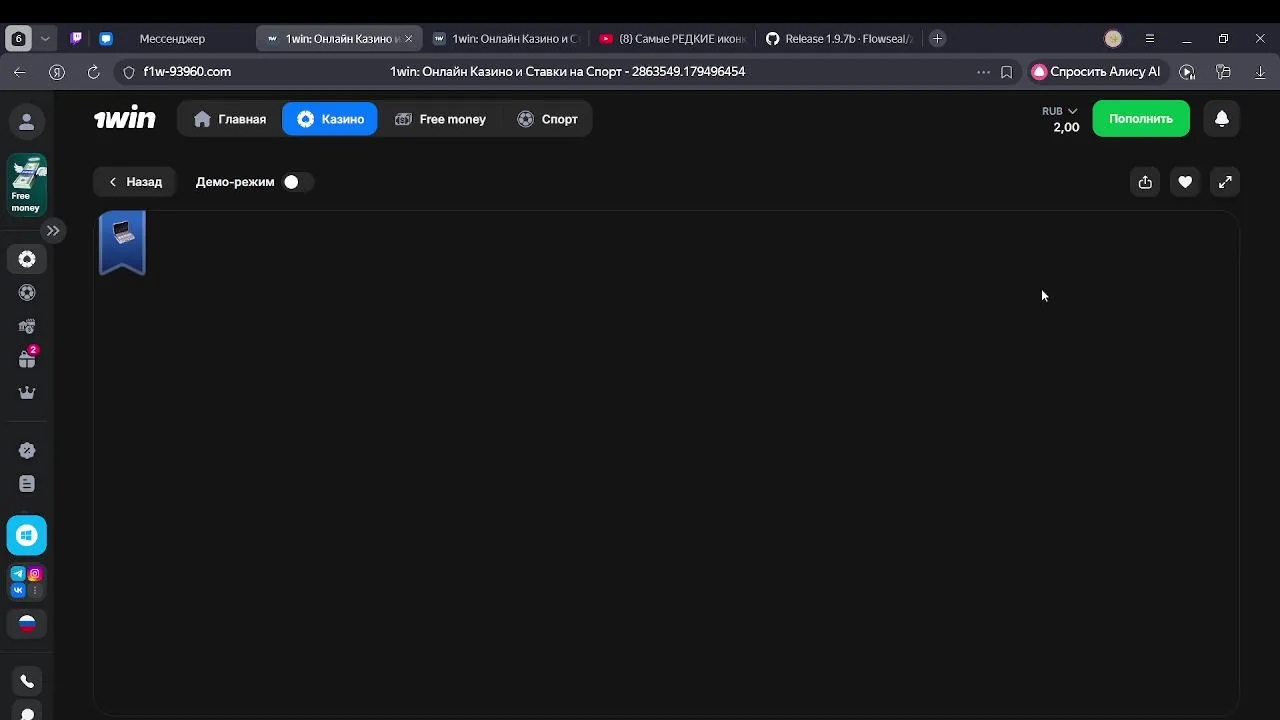Open the percent promotions icon in sidebar
1280x720 pixels.
pos(27,451)
